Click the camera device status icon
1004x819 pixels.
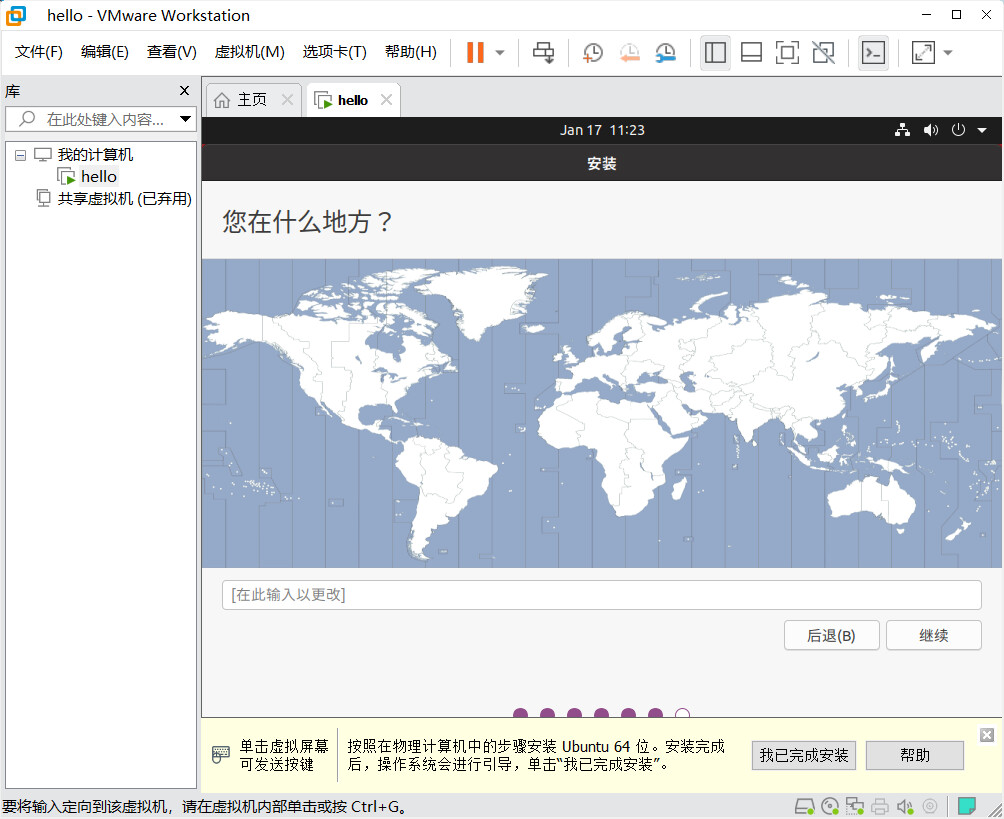pos(930,806)
